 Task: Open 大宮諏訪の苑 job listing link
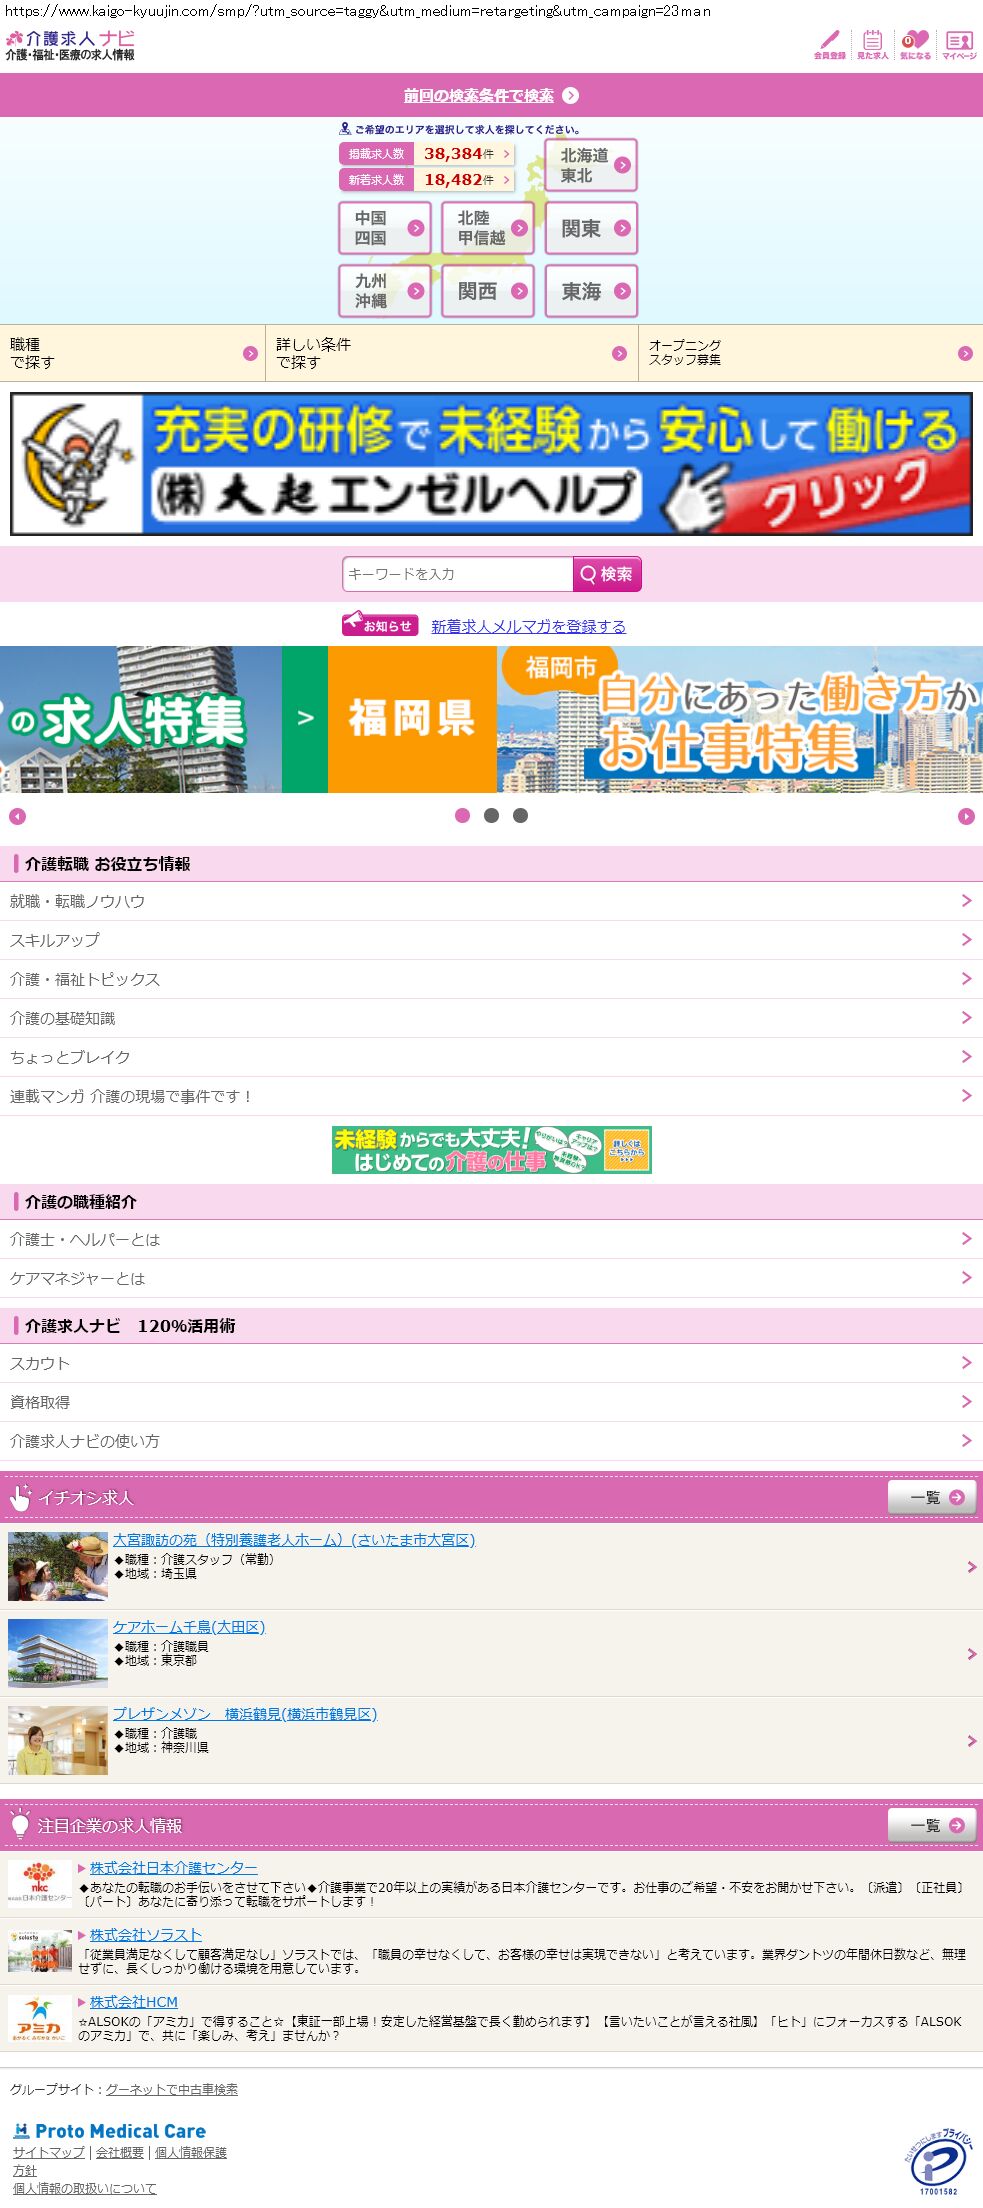tap(294, 1540)
